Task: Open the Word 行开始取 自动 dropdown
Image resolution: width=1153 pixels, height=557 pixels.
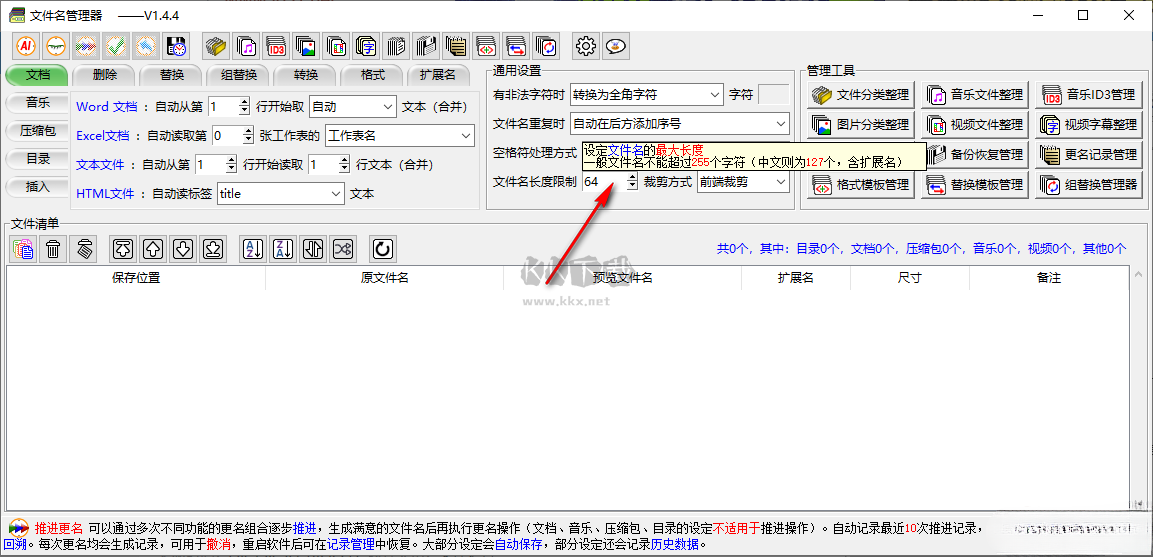Action: point(353,107)
